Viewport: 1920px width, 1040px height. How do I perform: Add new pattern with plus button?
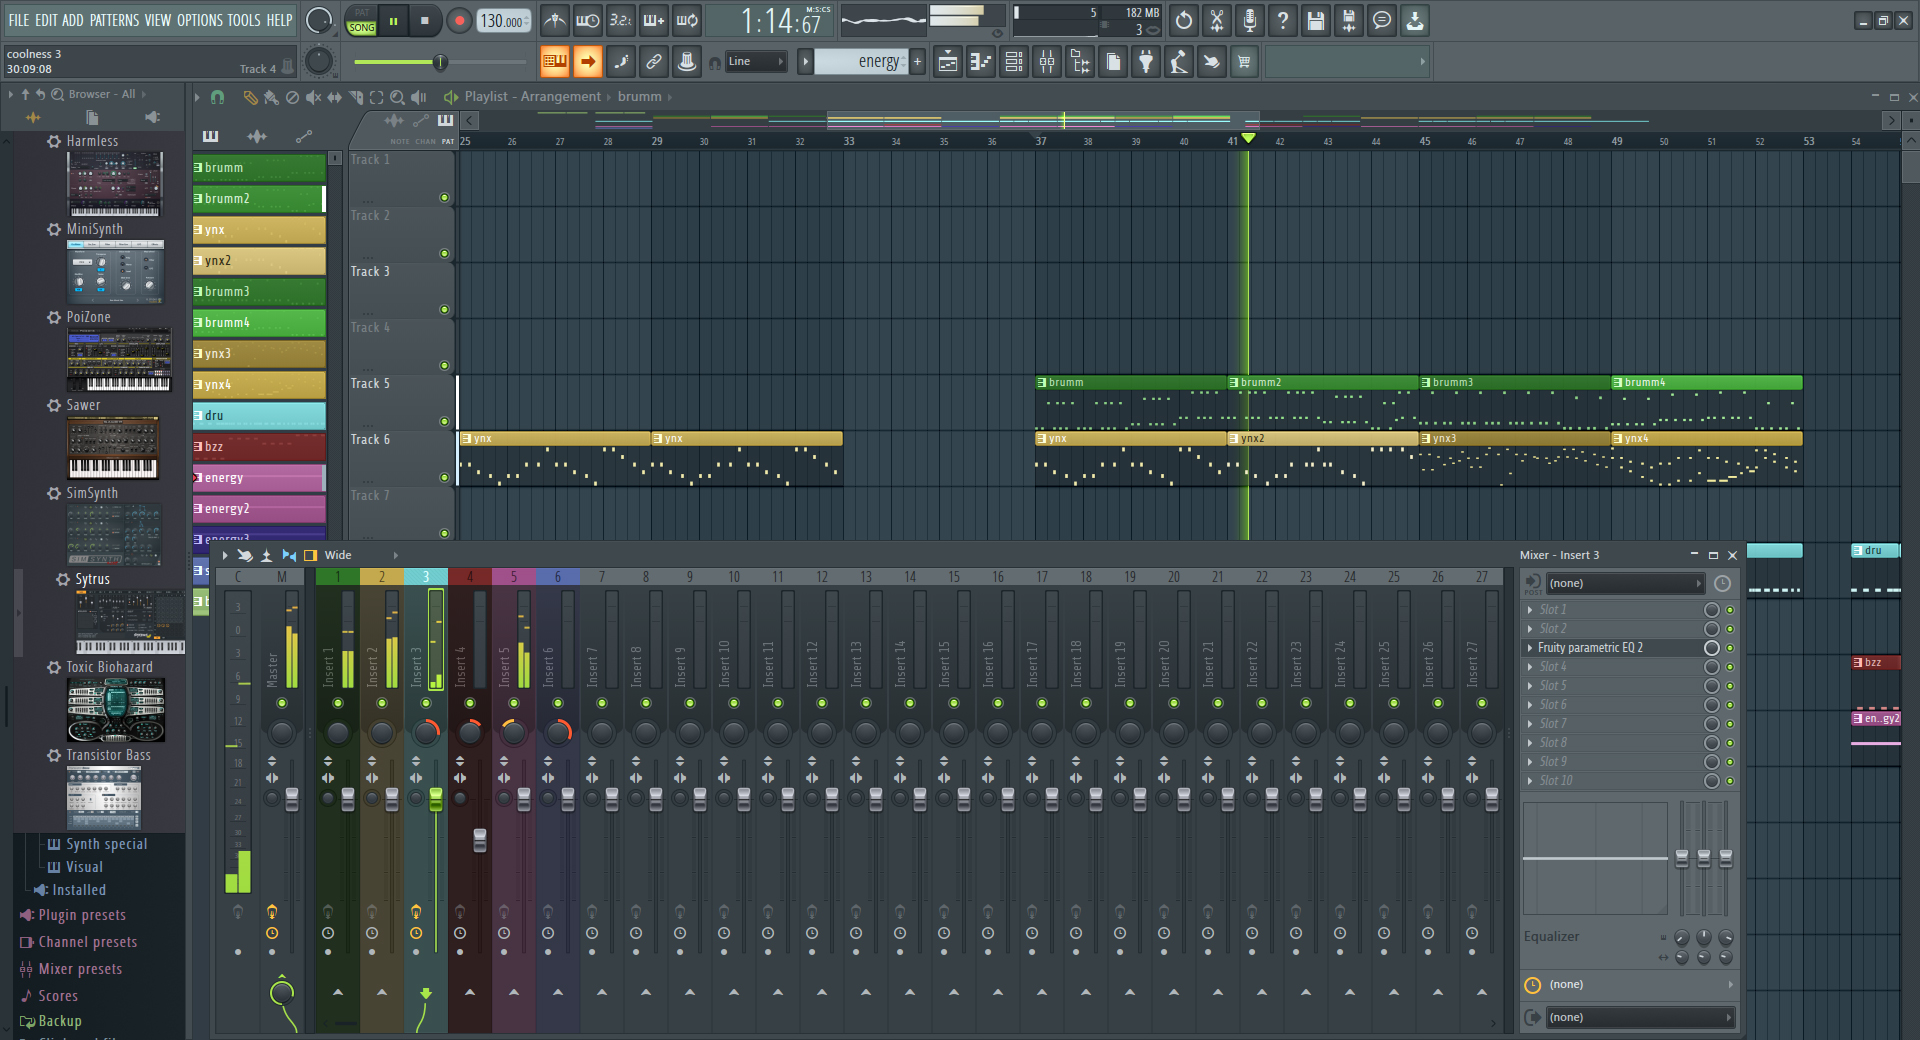pyautogui.click(x=917, y=62)
